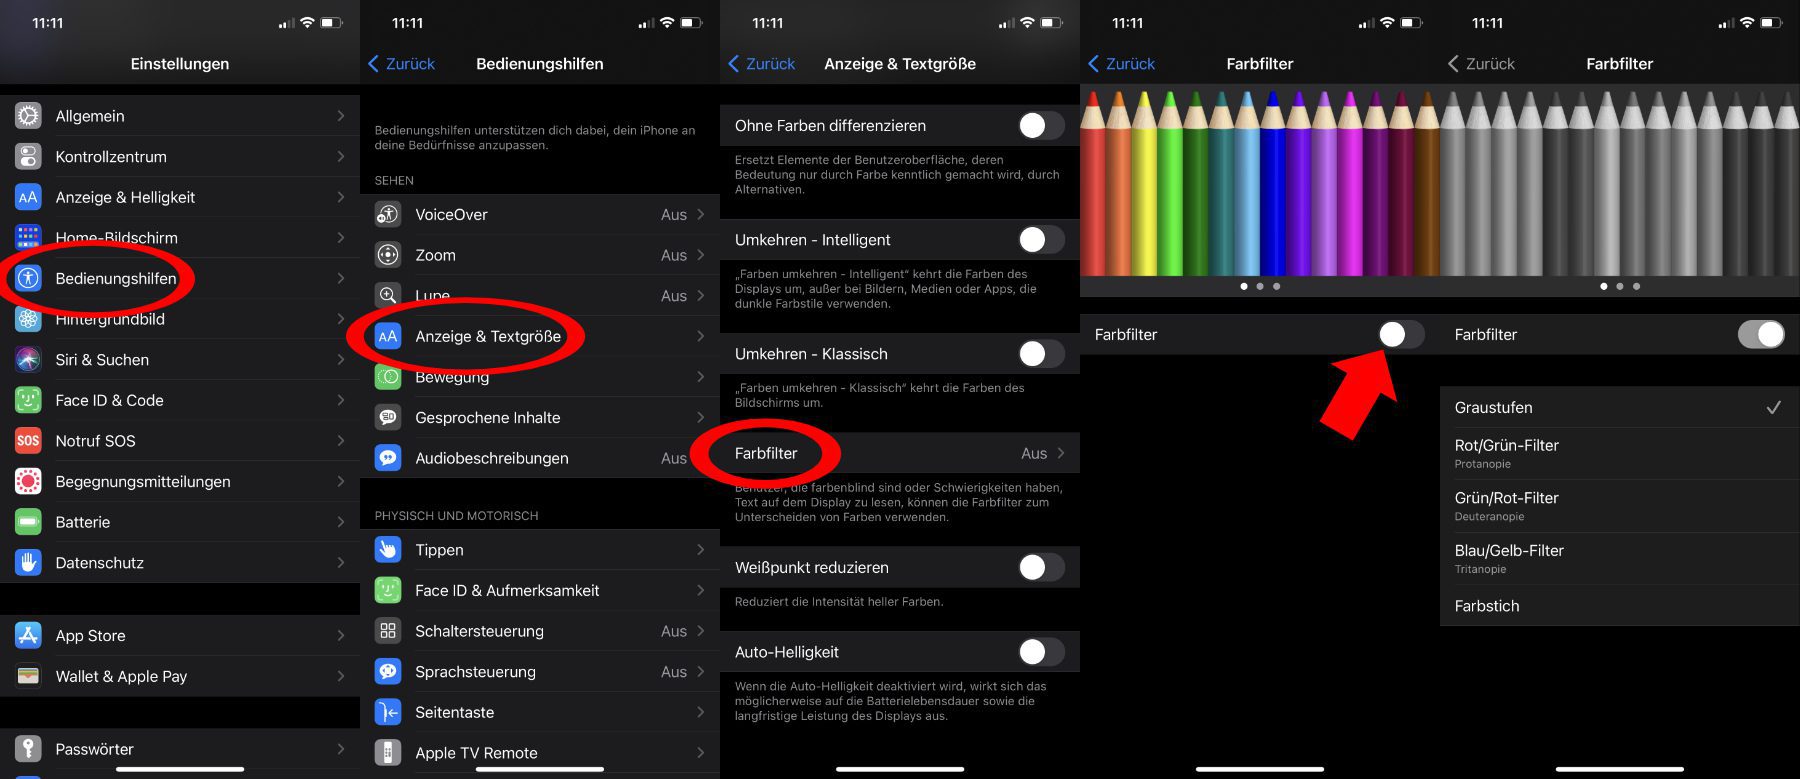Turn on Weißpunkt reduzieren switch

pos(1040,568)
